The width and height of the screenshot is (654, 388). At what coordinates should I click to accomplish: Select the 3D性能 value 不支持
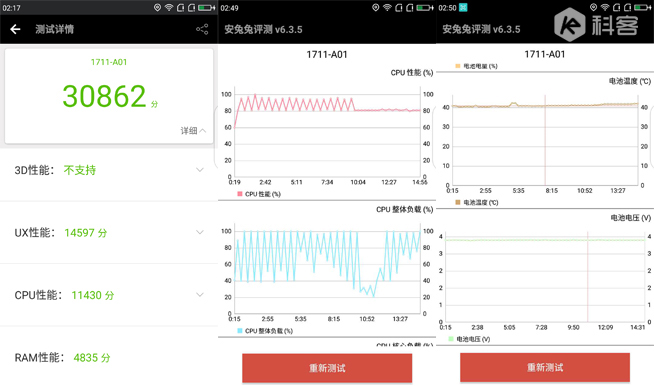click(80, 170)
